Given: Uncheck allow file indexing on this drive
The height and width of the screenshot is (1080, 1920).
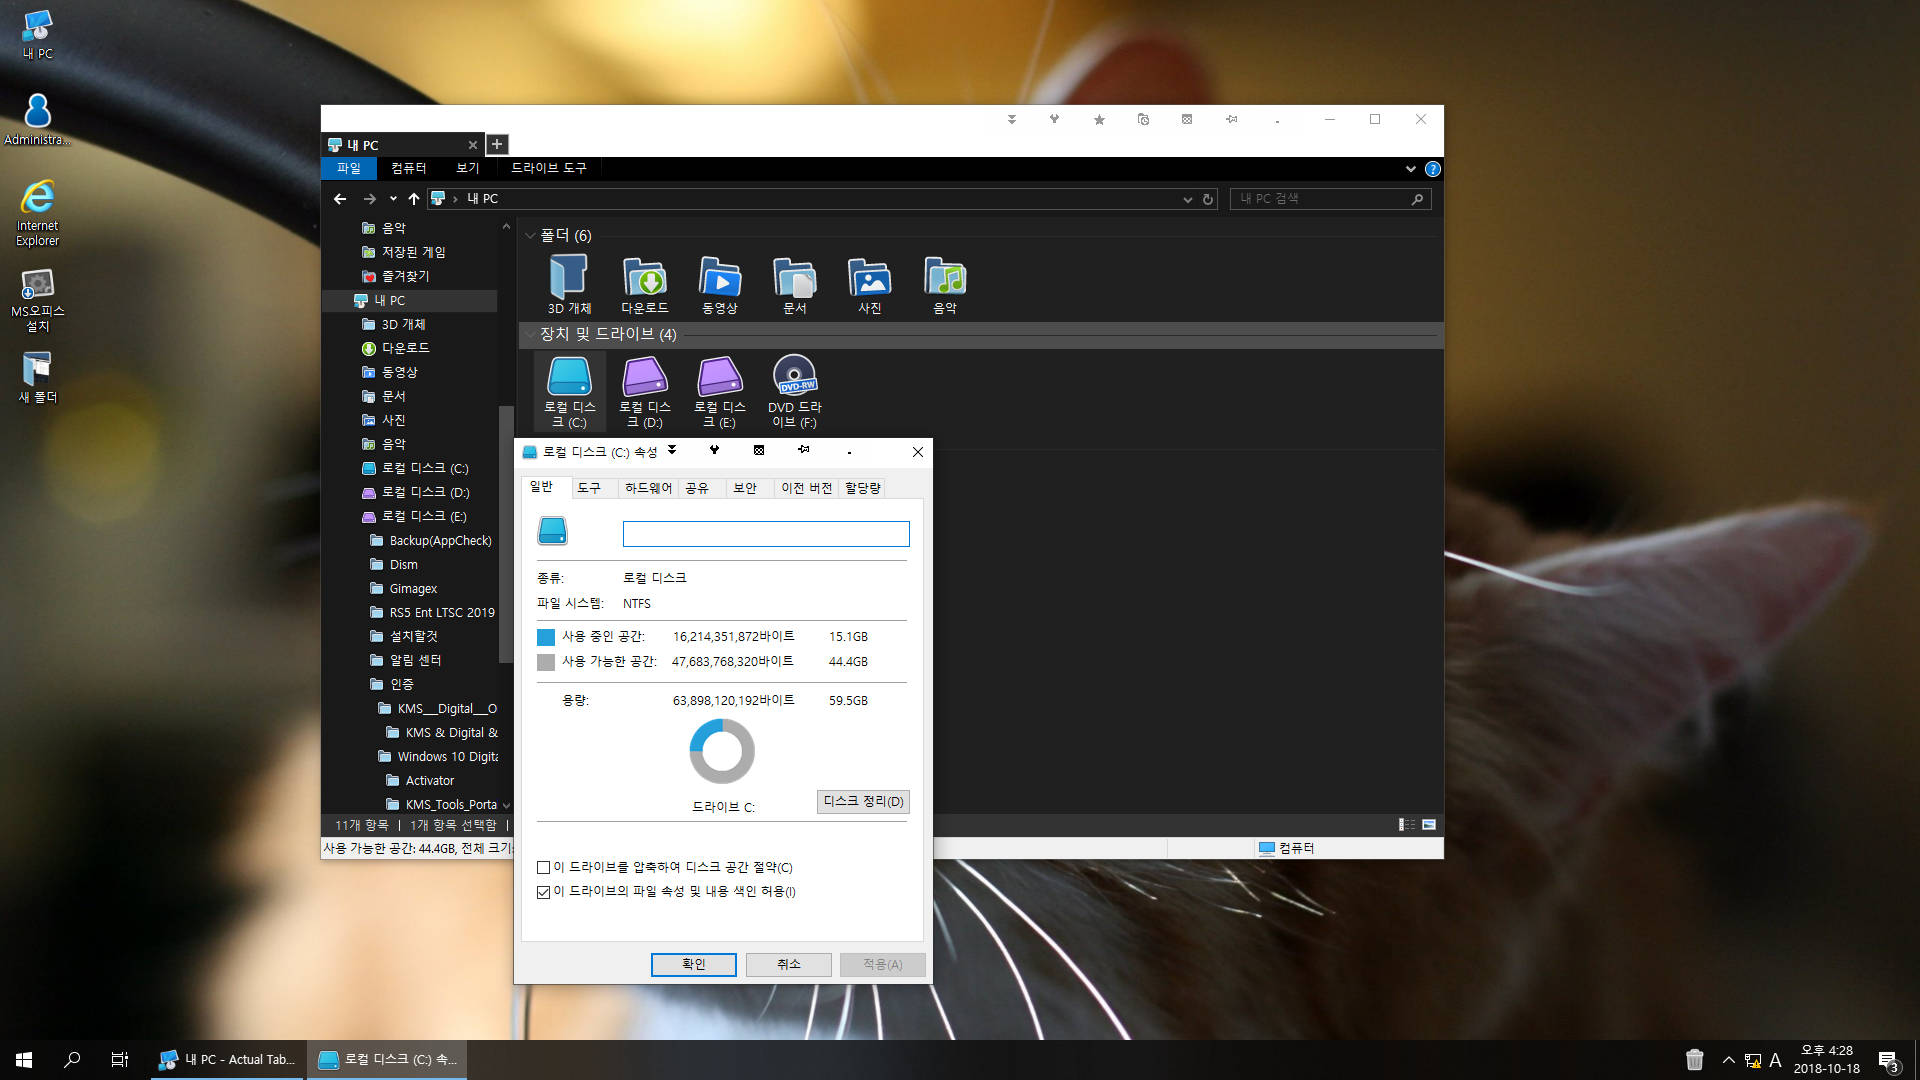Looking at the screenshot, I should (x=543, y=892).
